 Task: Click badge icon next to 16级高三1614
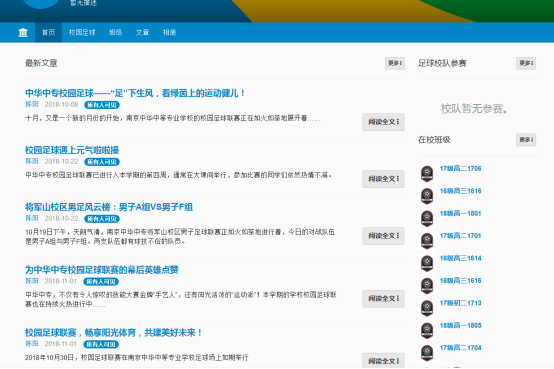(x=427, y=263)
